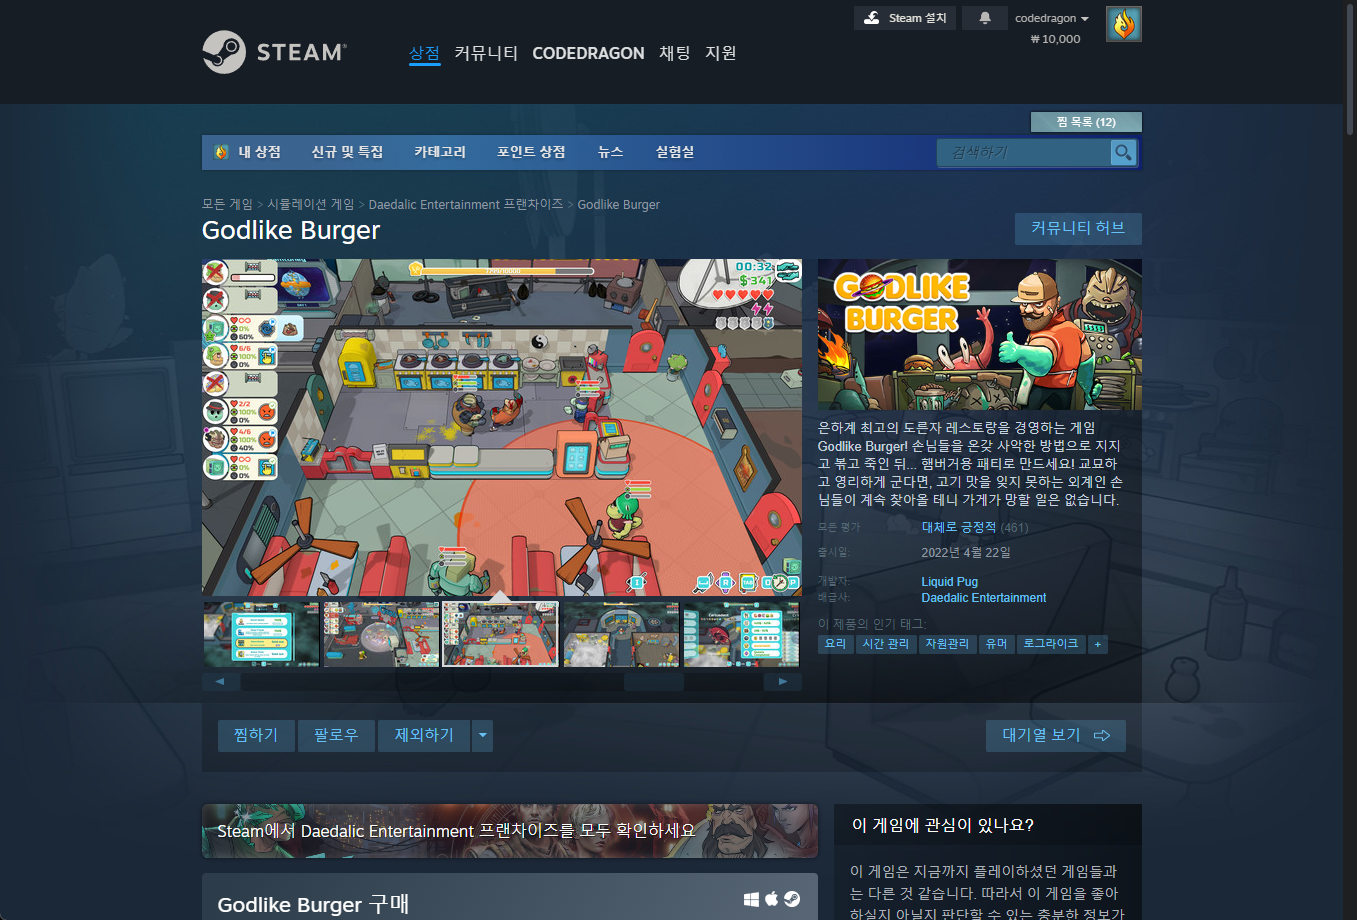Select the fourth screenshot thumbnail
Viewport: 1357px width, 920px height.
[621, 634]
